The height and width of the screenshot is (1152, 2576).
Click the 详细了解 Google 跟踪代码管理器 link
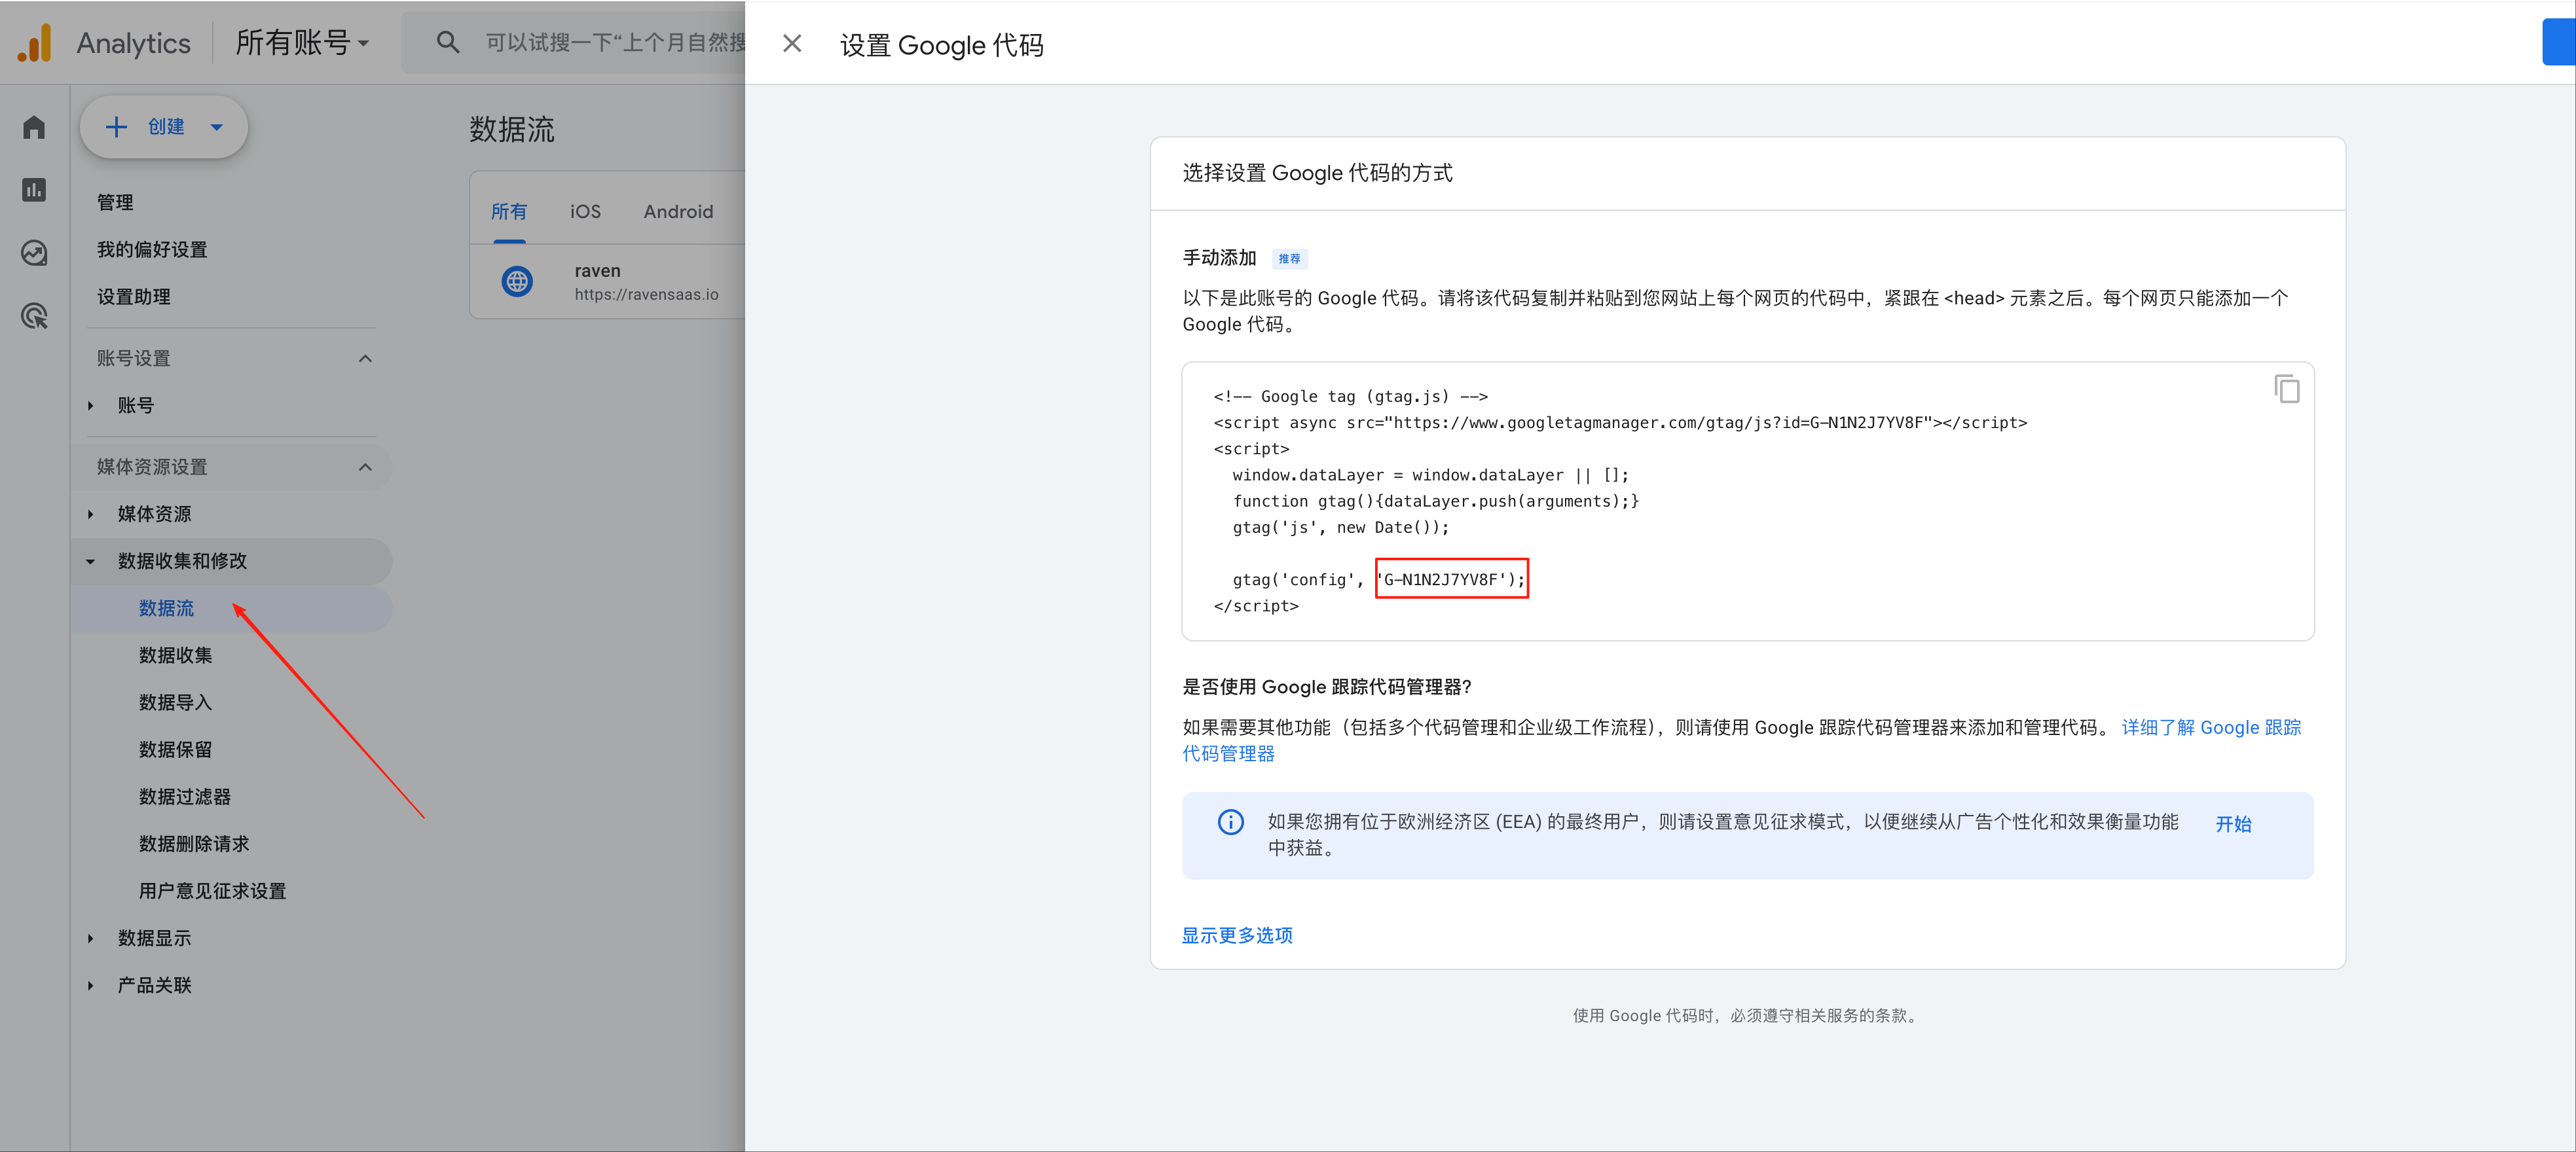point(2211,728)
